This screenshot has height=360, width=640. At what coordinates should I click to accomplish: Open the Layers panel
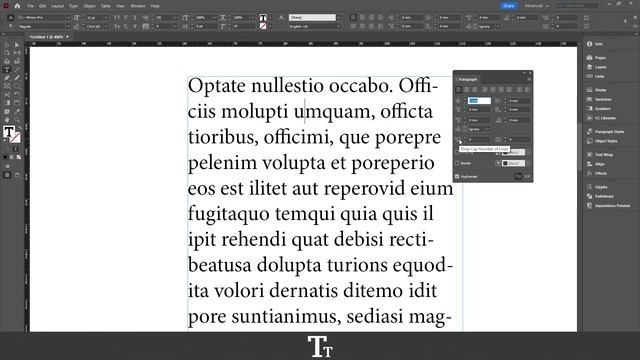click(x=597, y=67)
